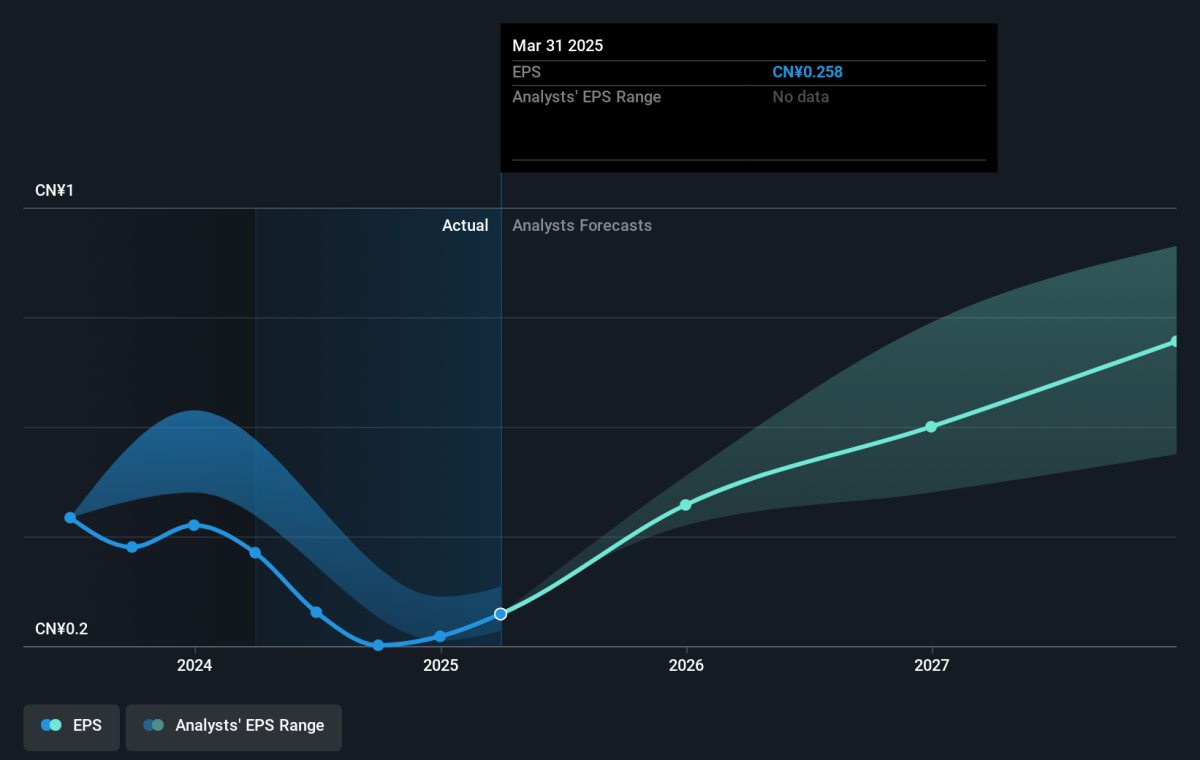The width and height of the screenshot is (1200, 760).
Task: Click the 2026 x-axis label
Action: 686,665
